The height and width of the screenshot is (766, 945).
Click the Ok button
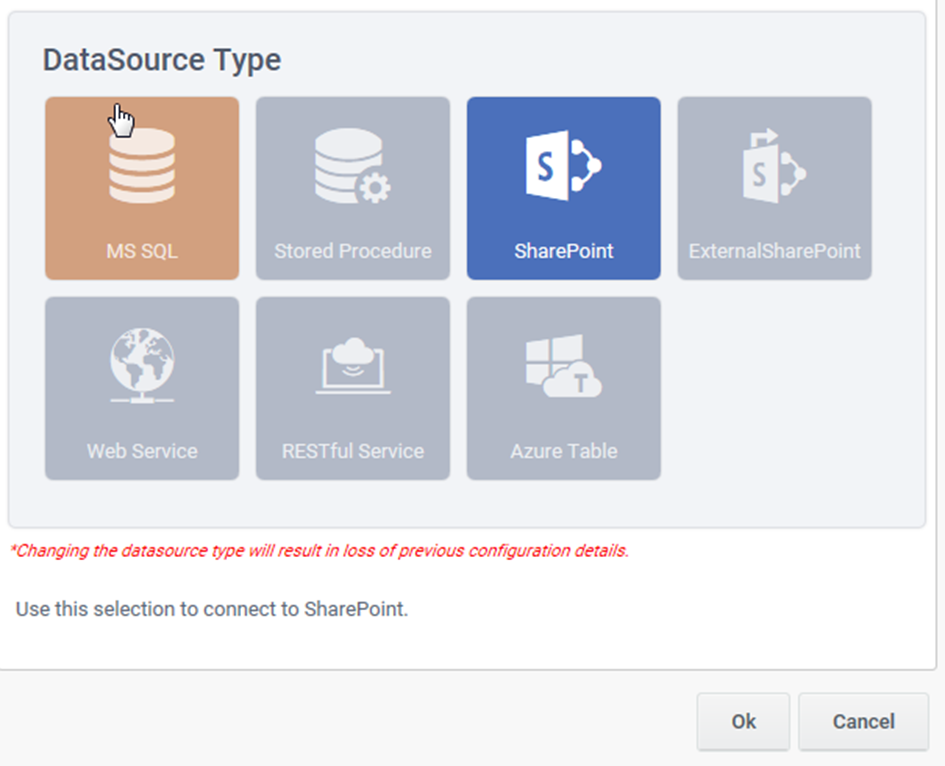[742, 721]
